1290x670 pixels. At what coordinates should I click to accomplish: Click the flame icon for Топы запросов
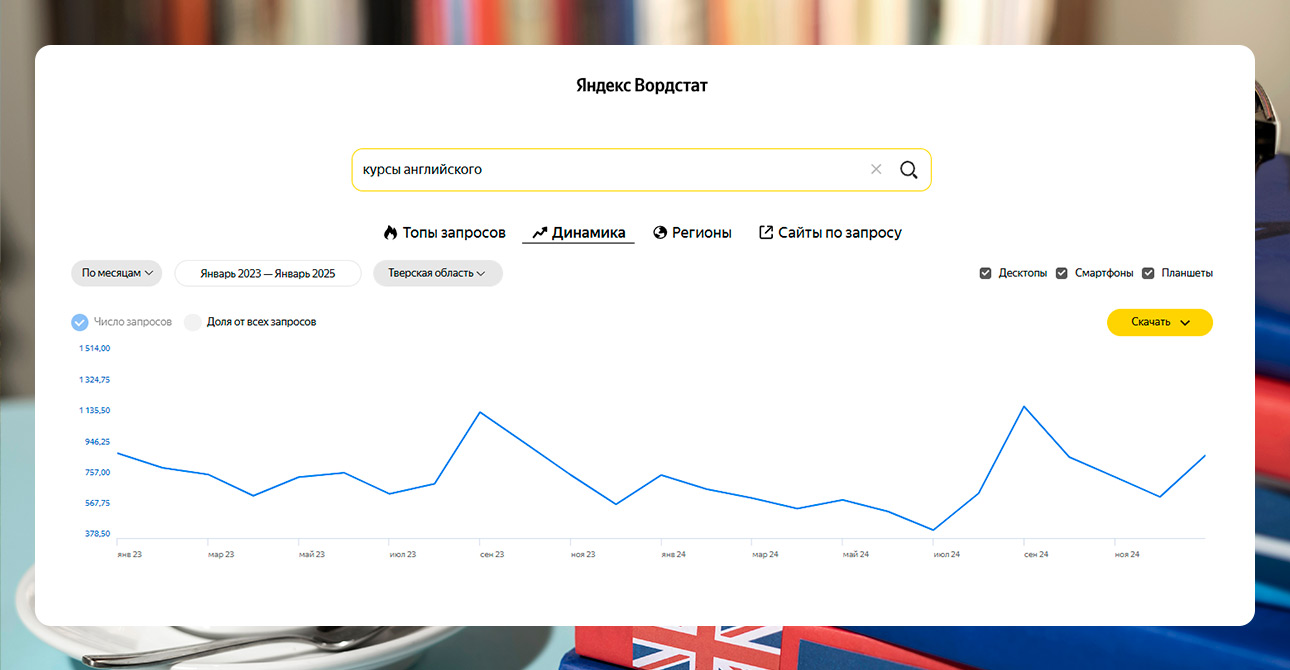tap(390, 233)
